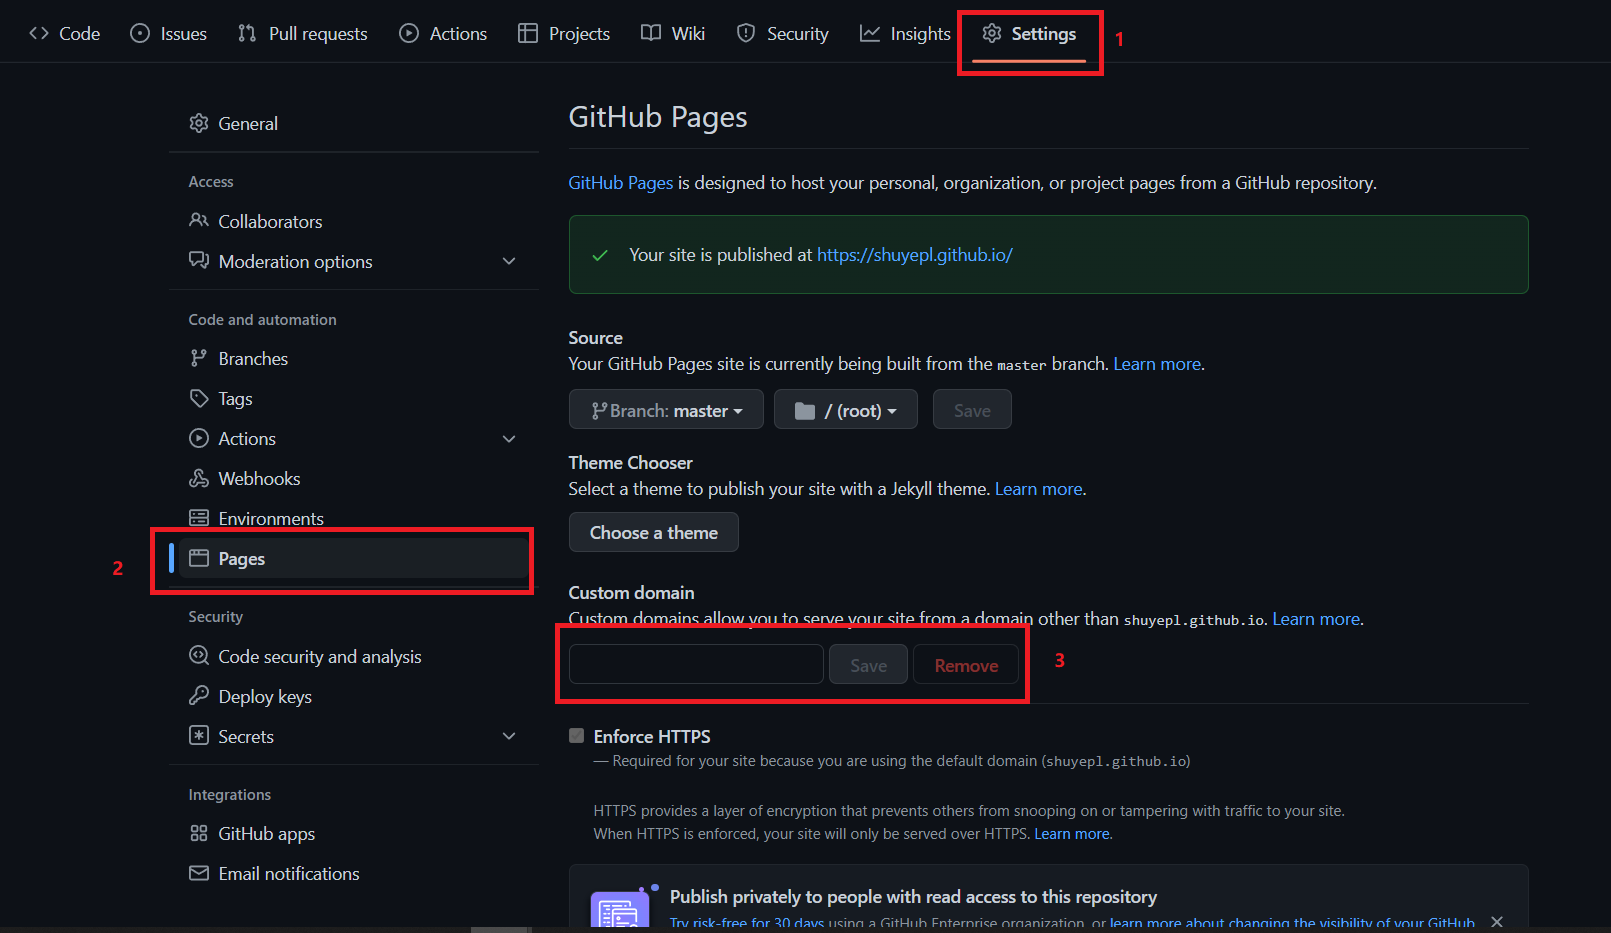Click the Webhooks icon in sidebar
Screen dimensions: 1611x933
tap(199, 478)
